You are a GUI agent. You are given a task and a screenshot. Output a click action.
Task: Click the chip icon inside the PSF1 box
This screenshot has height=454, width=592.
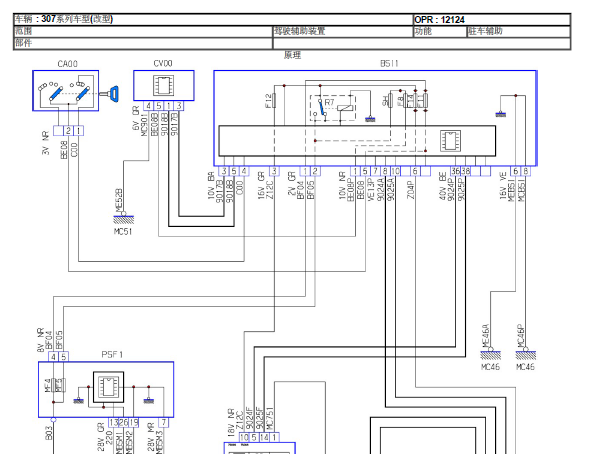[x=108, y=387]
